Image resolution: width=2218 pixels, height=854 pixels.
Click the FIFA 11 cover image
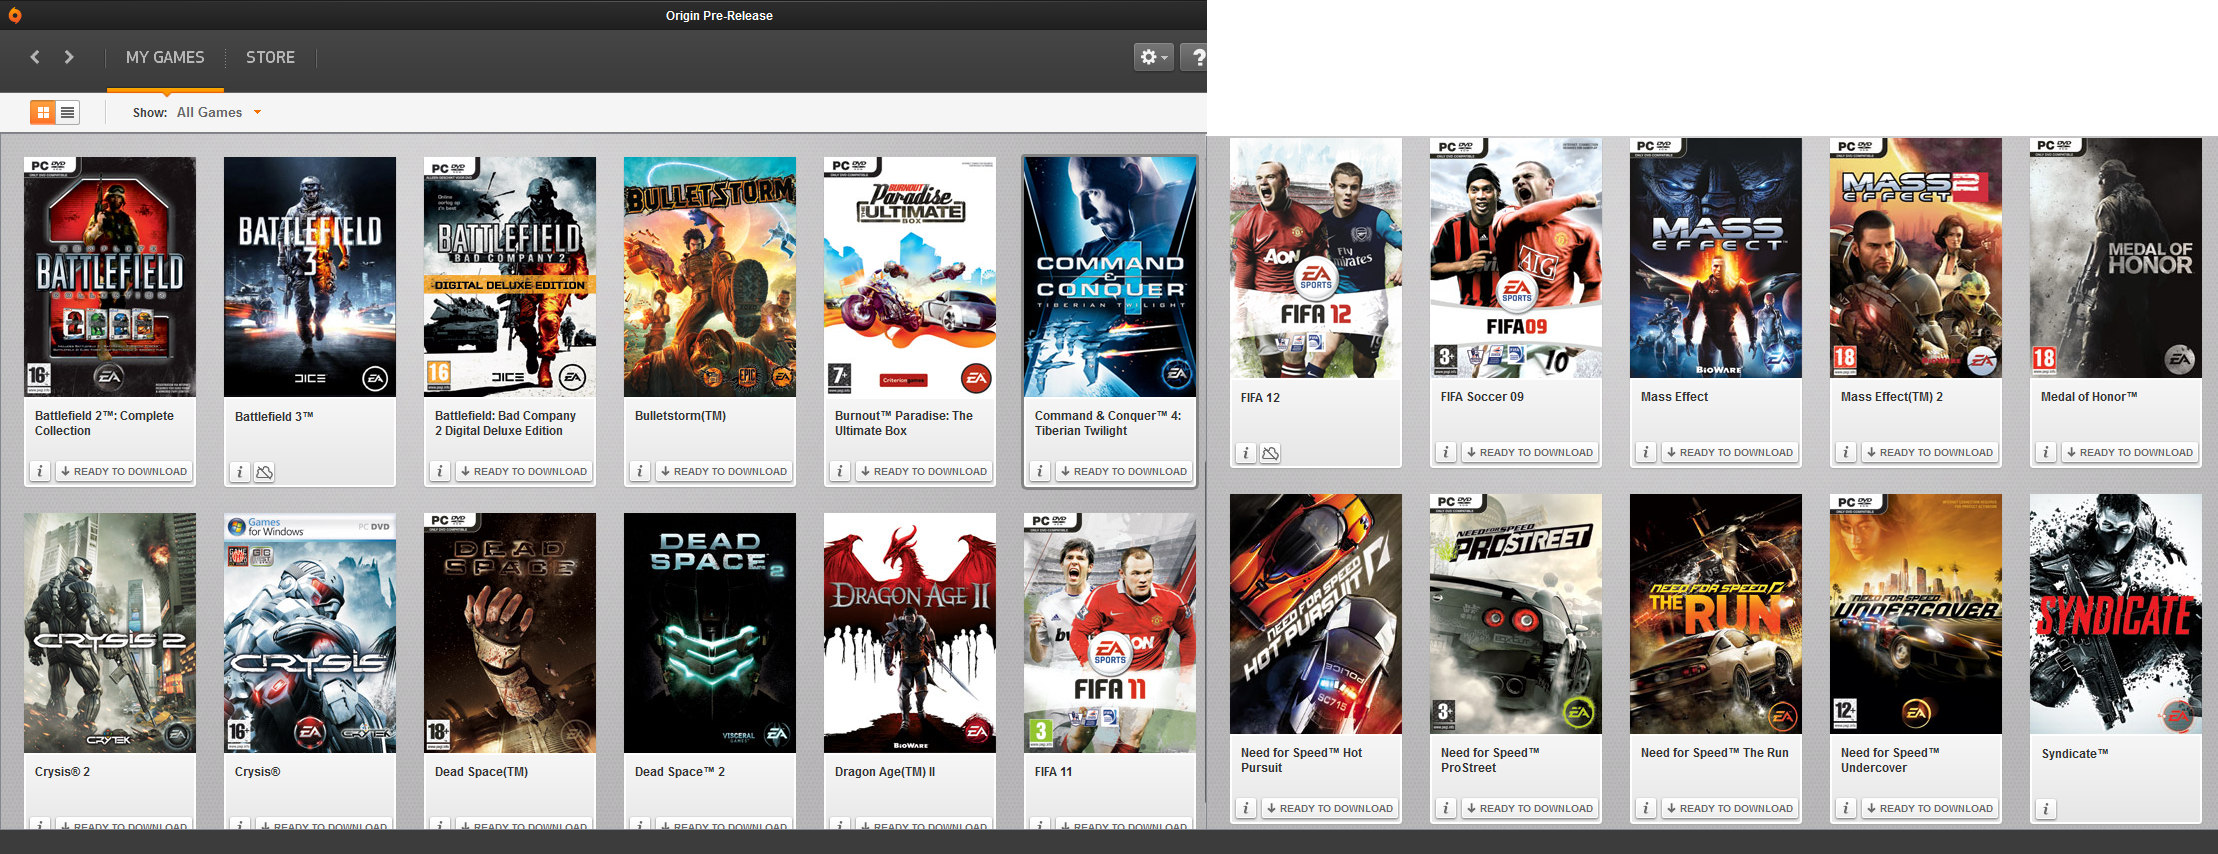[x=1110, y=633]
